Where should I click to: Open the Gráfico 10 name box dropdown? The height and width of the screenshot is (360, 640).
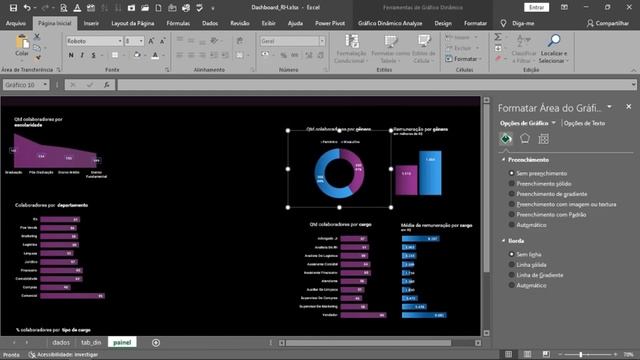[45, 85]
